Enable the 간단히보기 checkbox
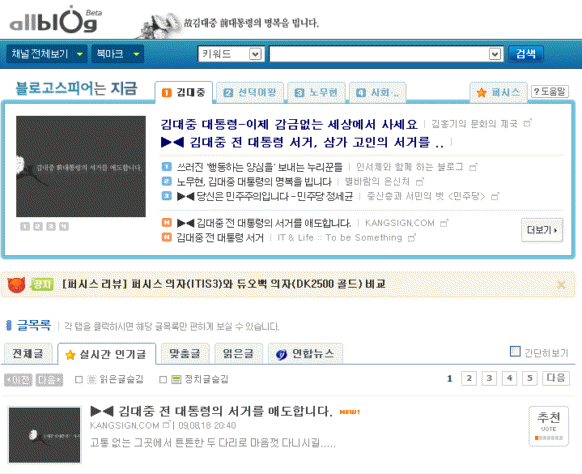The image size is (582, 474). point(515,351)
